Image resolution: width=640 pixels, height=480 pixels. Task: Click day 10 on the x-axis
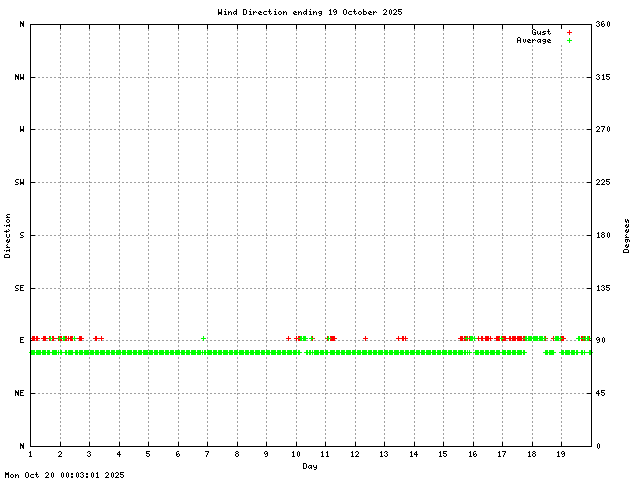296,456
